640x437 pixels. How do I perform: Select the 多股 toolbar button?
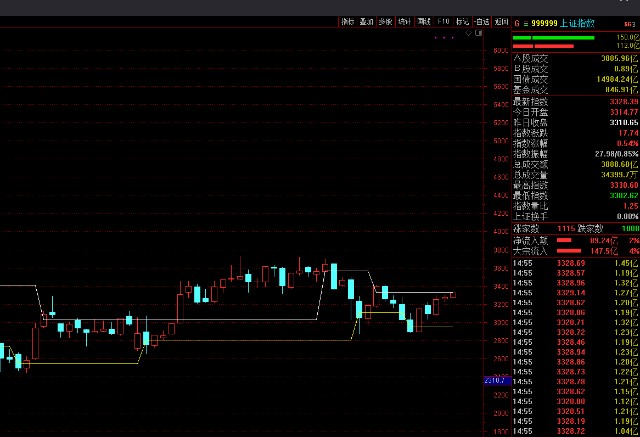pyautogui.click(x=385, y=21)
